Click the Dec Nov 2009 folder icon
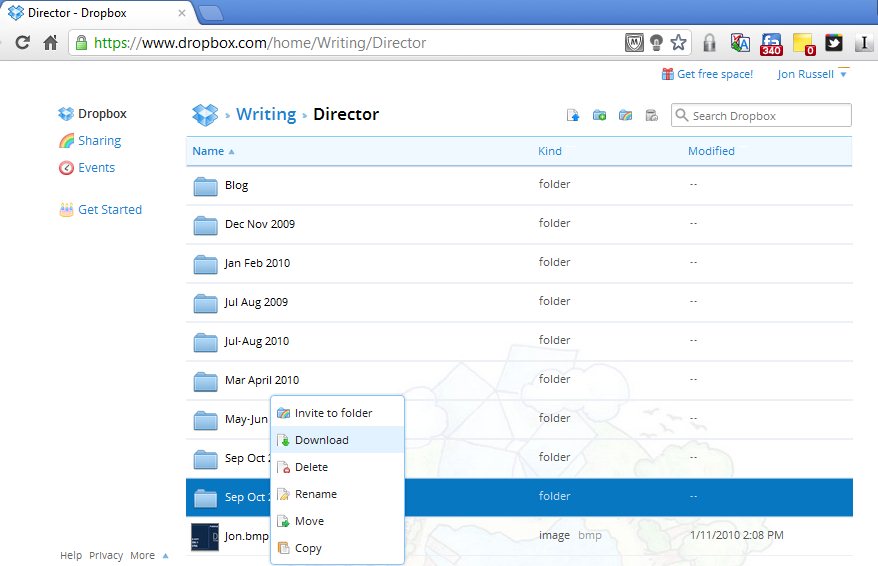Image resolution: width=878 pixels, height=566 pixels. click(206, 225)
